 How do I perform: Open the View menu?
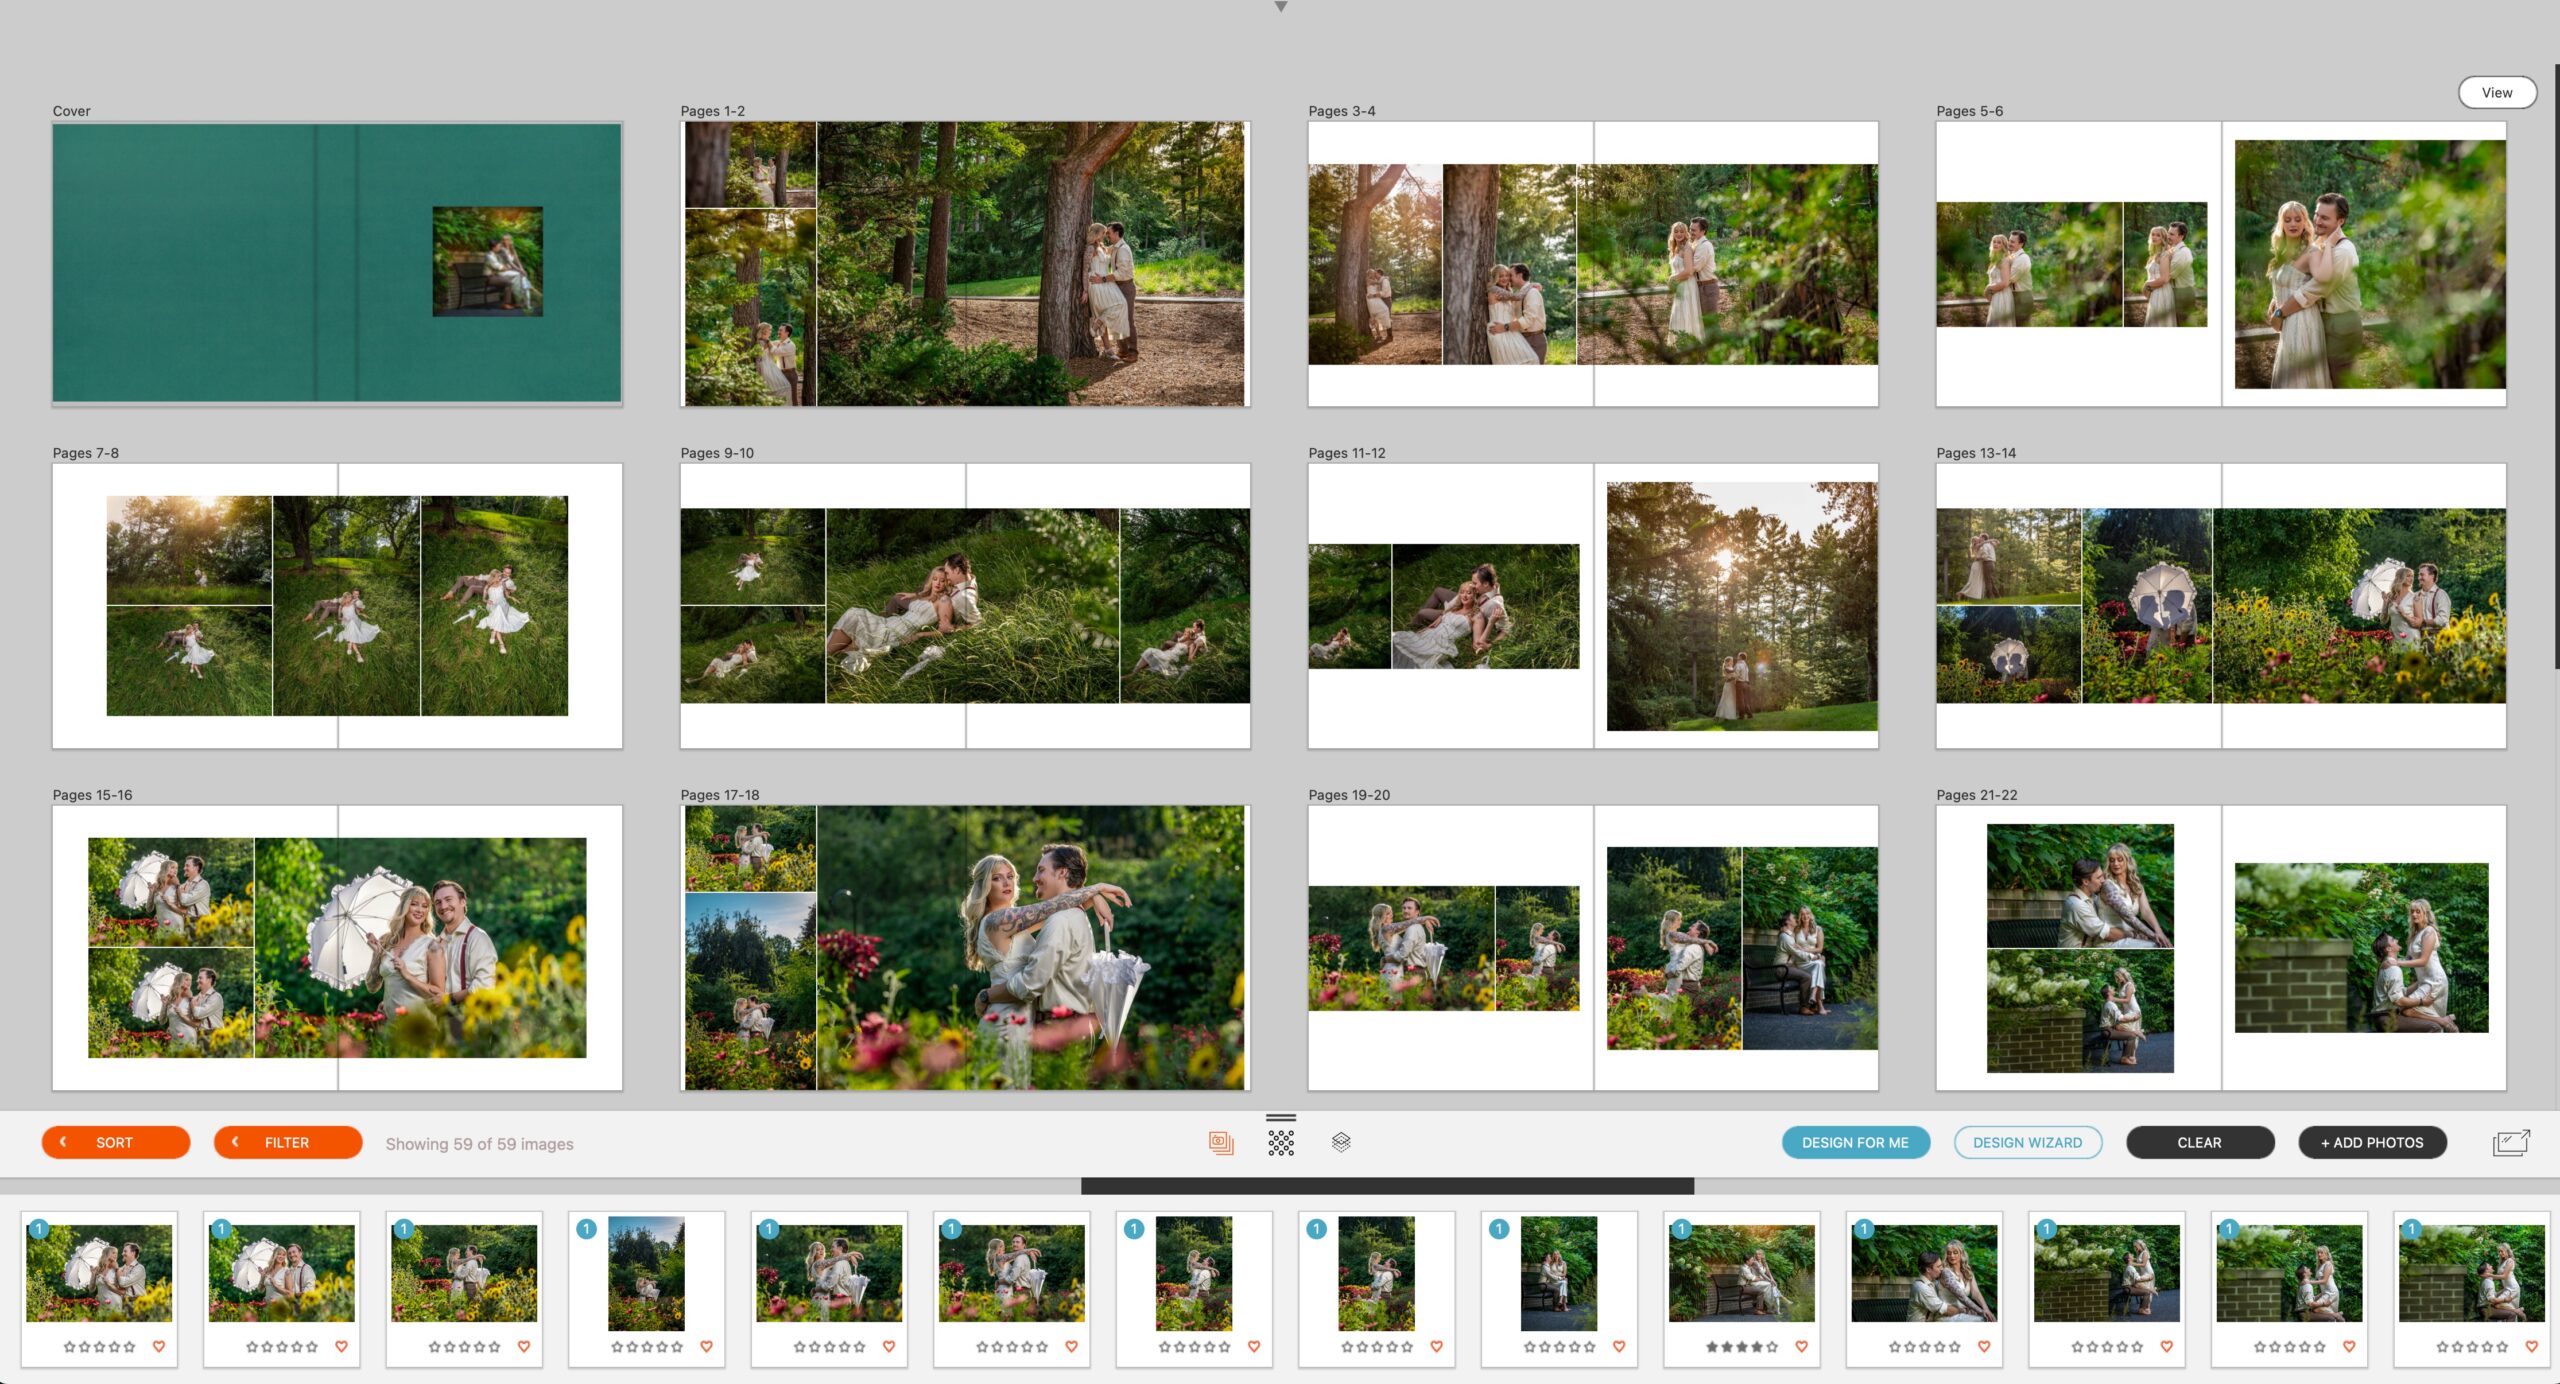pos(2496,92)
